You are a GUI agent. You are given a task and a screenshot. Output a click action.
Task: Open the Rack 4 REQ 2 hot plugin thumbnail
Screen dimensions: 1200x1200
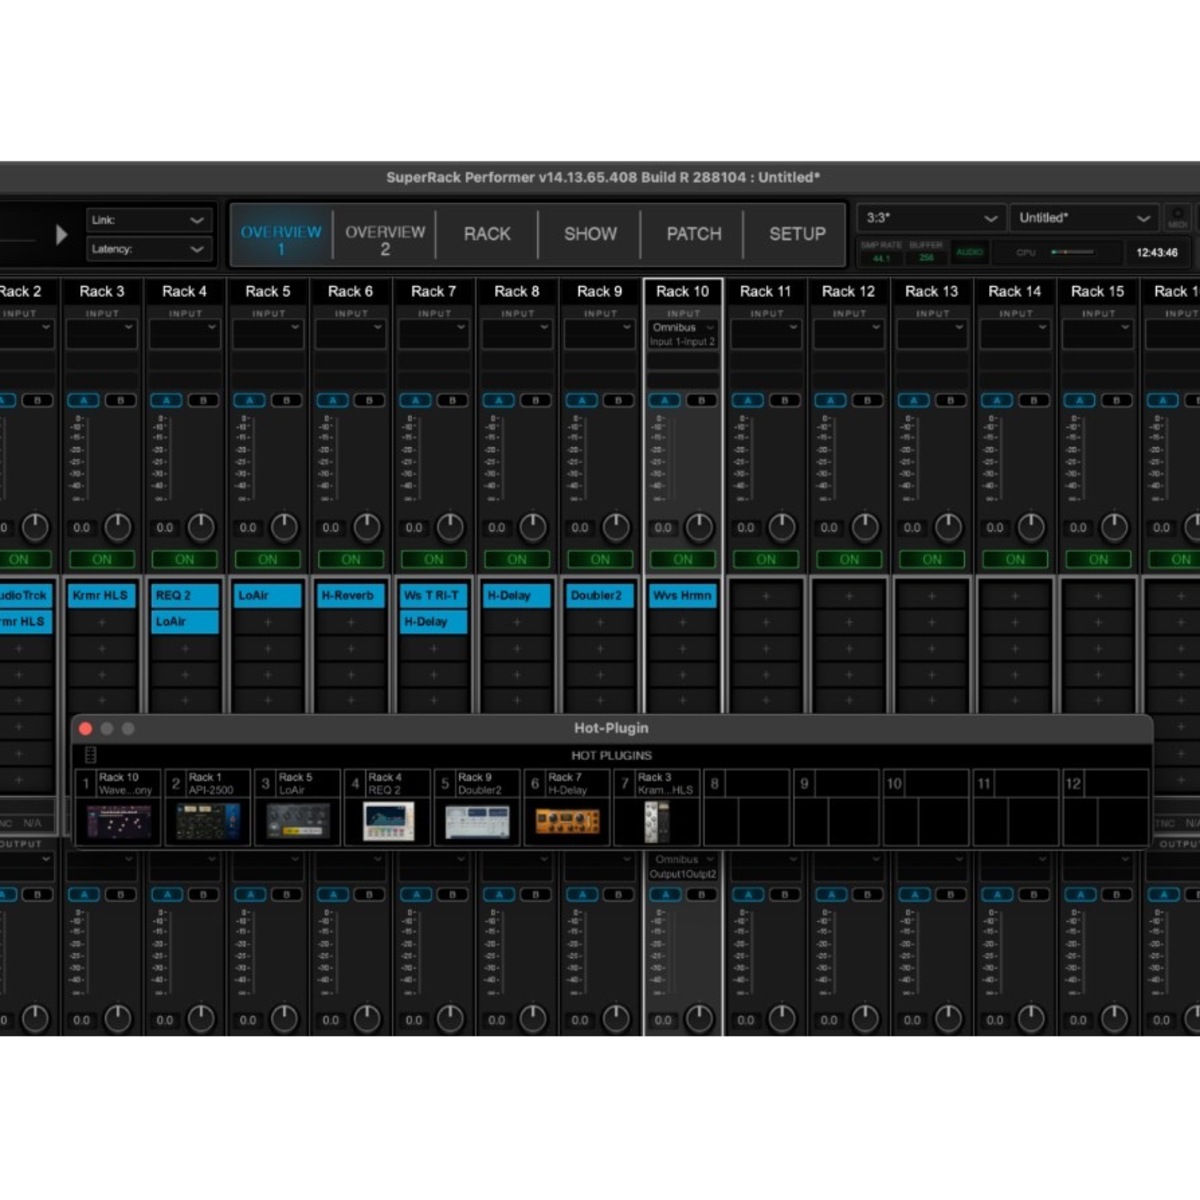pos(388,822)
